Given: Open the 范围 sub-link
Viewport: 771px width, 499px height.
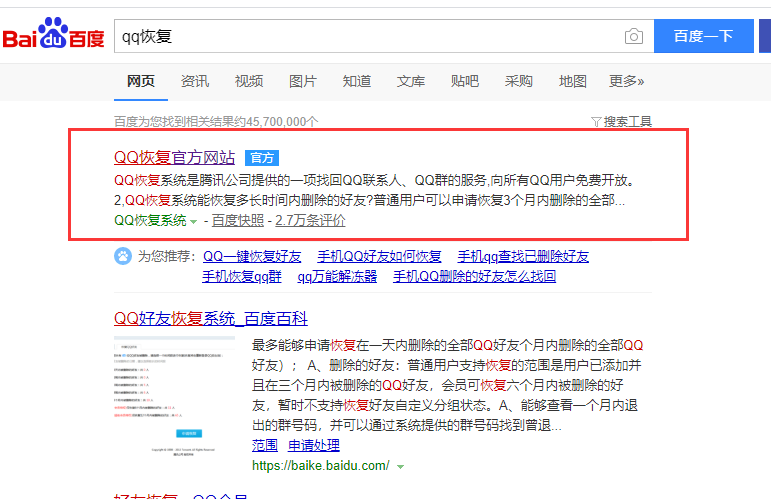Looking at the screenshot, I should (x=265, y=445).
